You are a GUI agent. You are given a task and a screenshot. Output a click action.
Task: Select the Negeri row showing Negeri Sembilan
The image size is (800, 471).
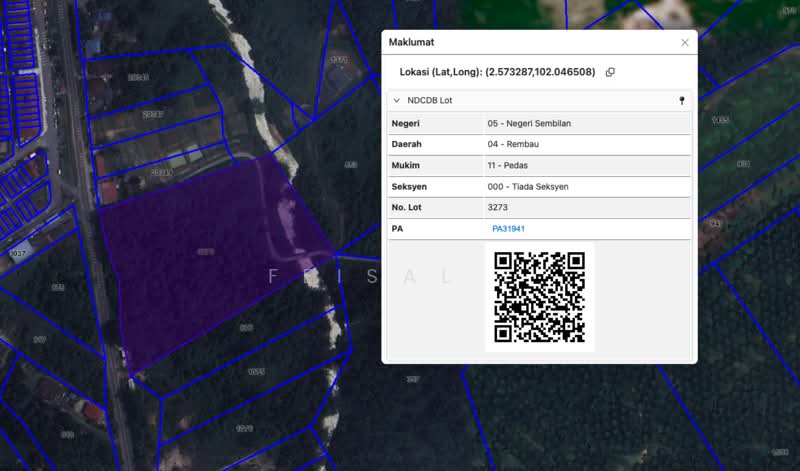[x=539, y=123]
